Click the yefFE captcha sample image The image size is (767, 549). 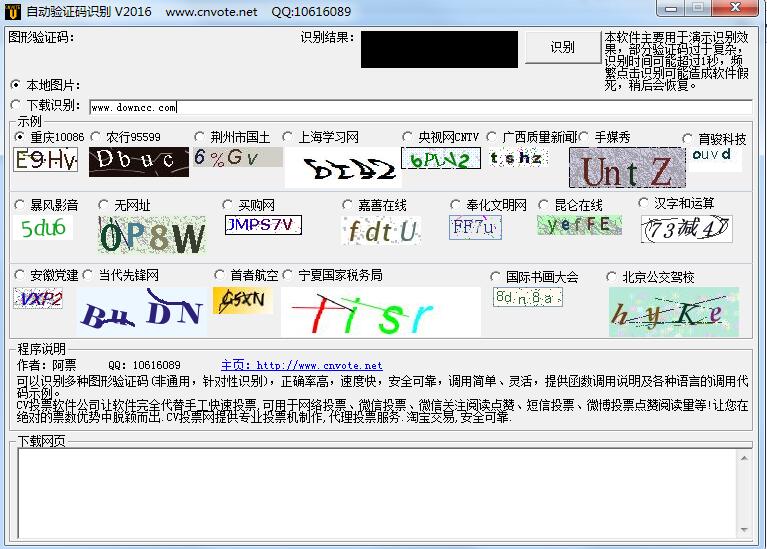click(580, 225)
